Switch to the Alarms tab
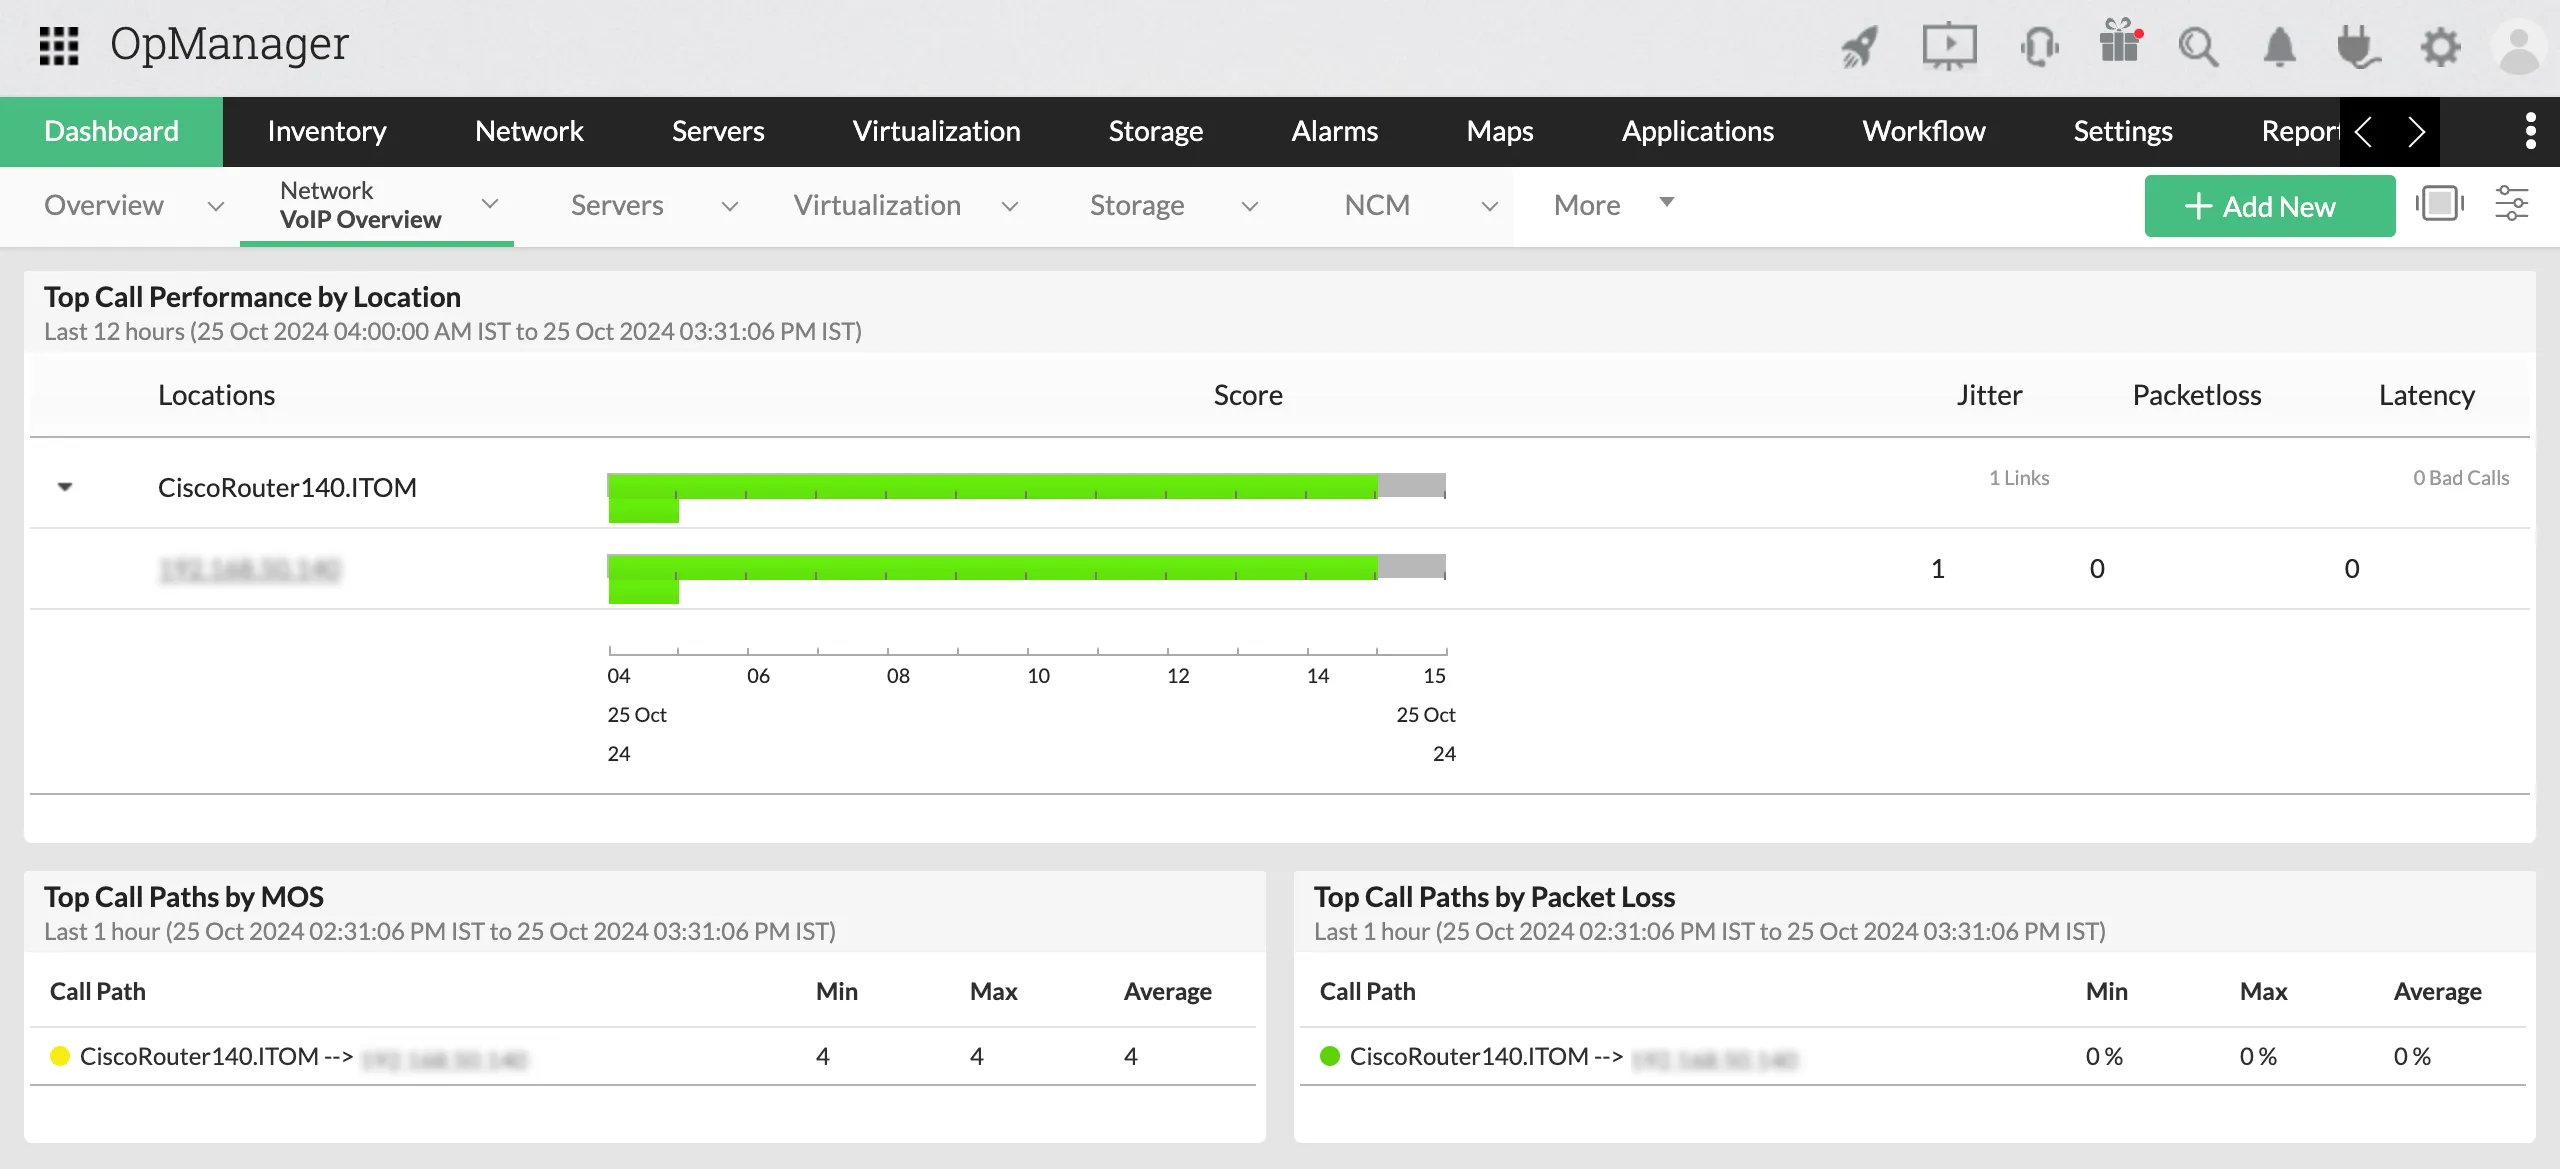 click(1334, 130)
